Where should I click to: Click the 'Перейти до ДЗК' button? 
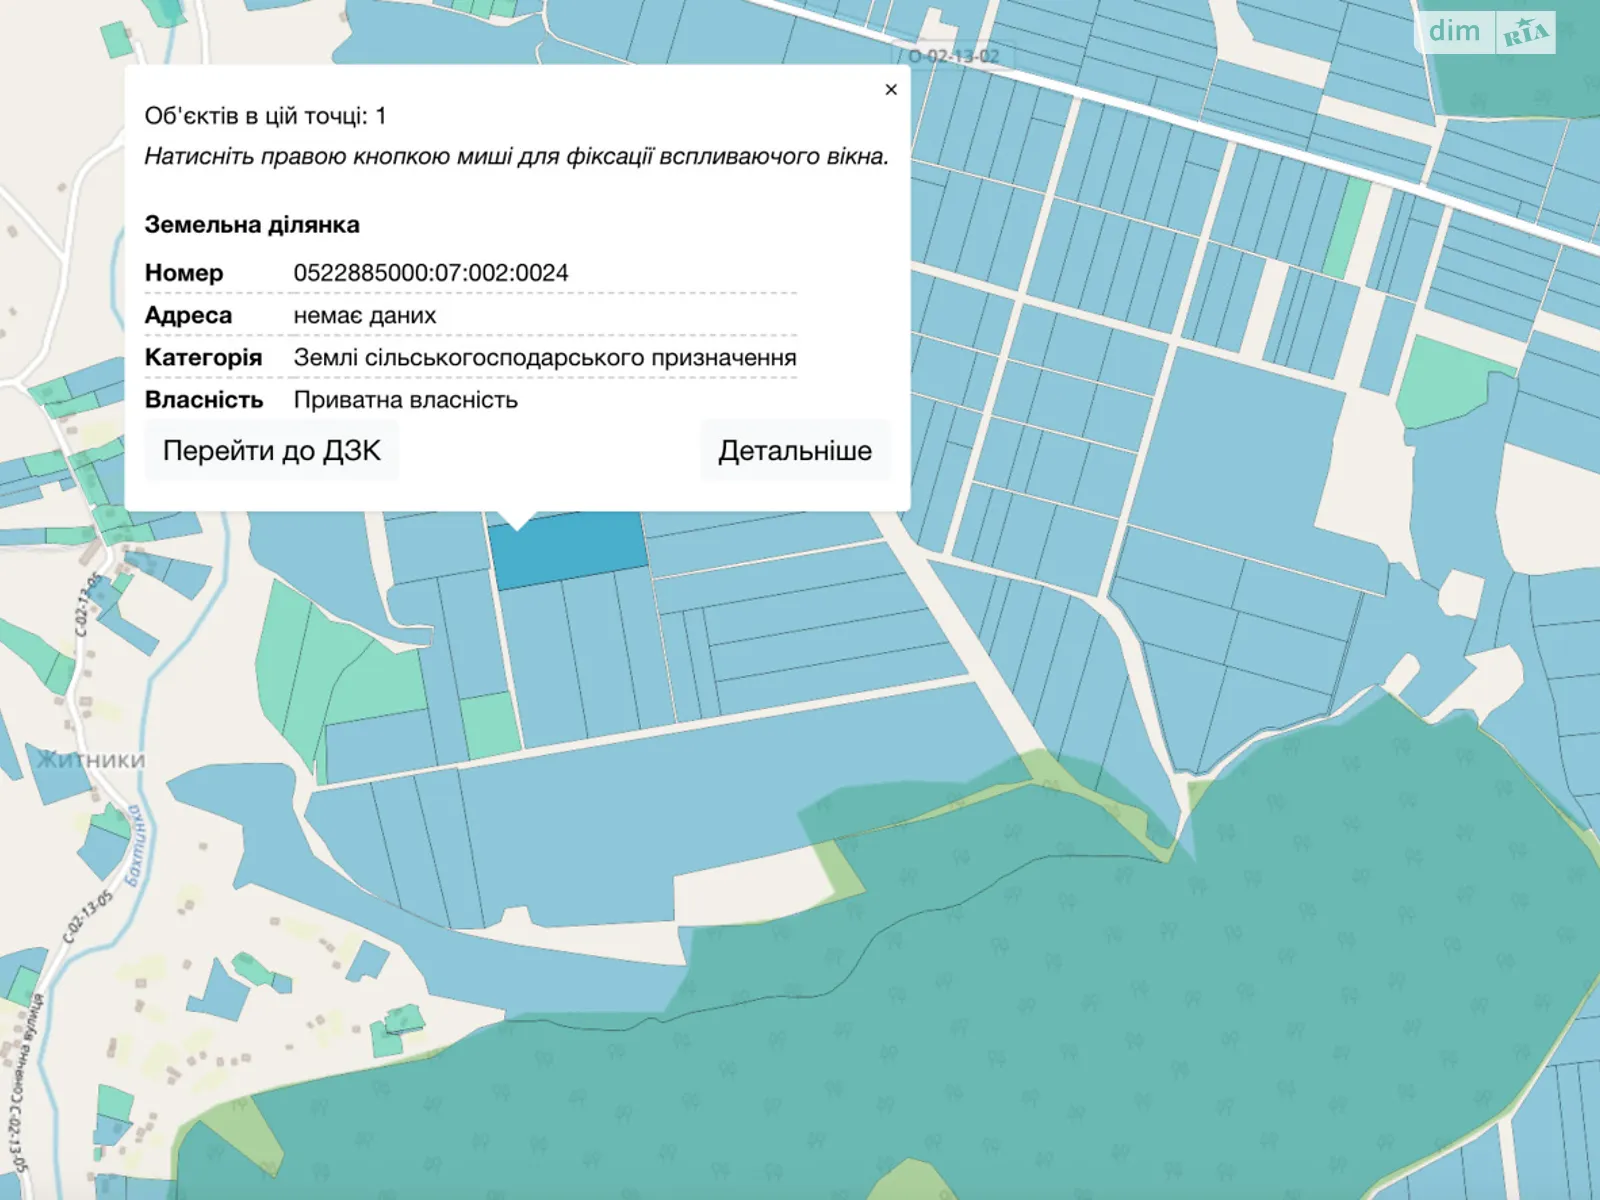[x=271, y=451]
